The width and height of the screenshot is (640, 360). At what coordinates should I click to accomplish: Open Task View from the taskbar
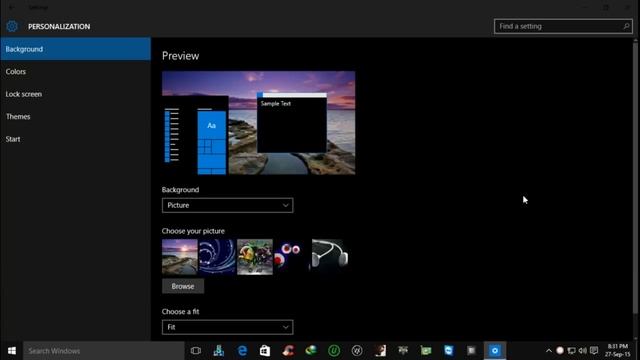click(x=196, y=351)
